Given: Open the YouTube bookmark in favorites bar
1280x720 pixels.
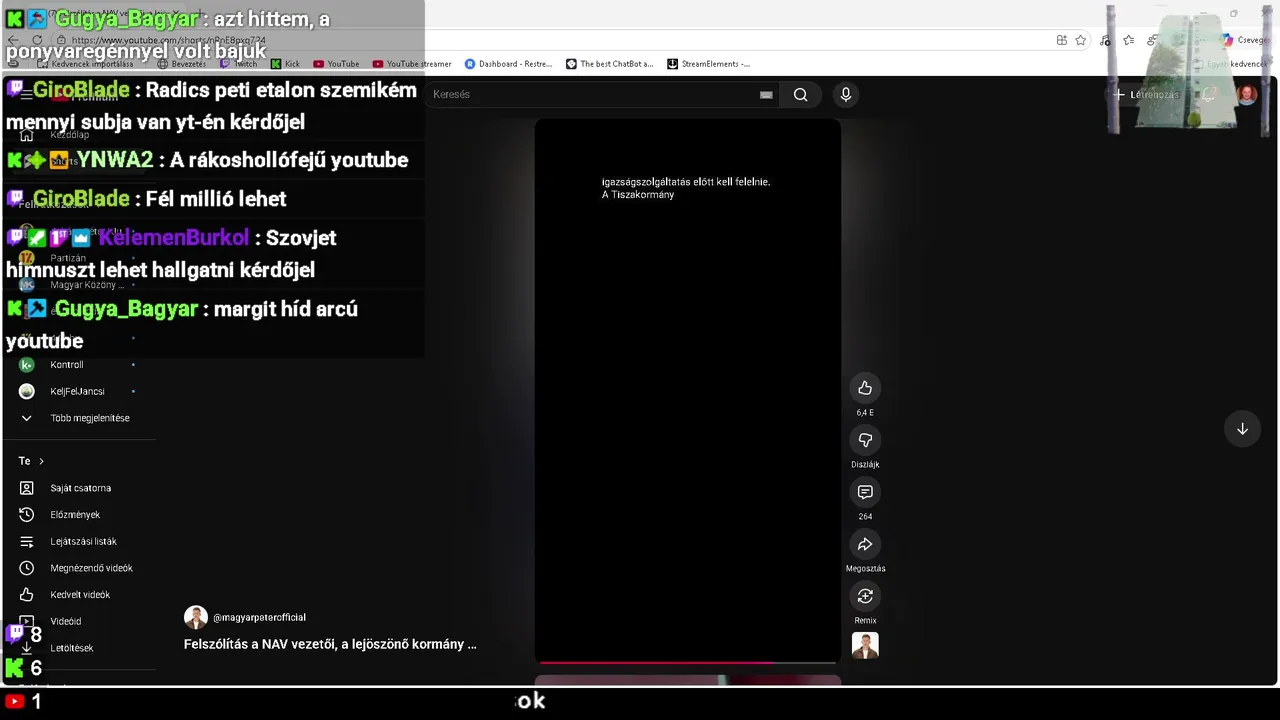Looking at the screenshot, I should pyautogui.click(x=336, y=64).
